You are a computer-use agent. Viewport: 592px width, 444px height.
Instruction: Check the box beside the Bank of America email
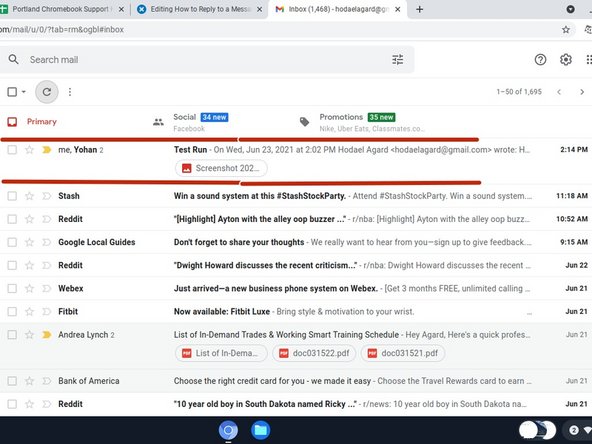click(x=12, y=381)
